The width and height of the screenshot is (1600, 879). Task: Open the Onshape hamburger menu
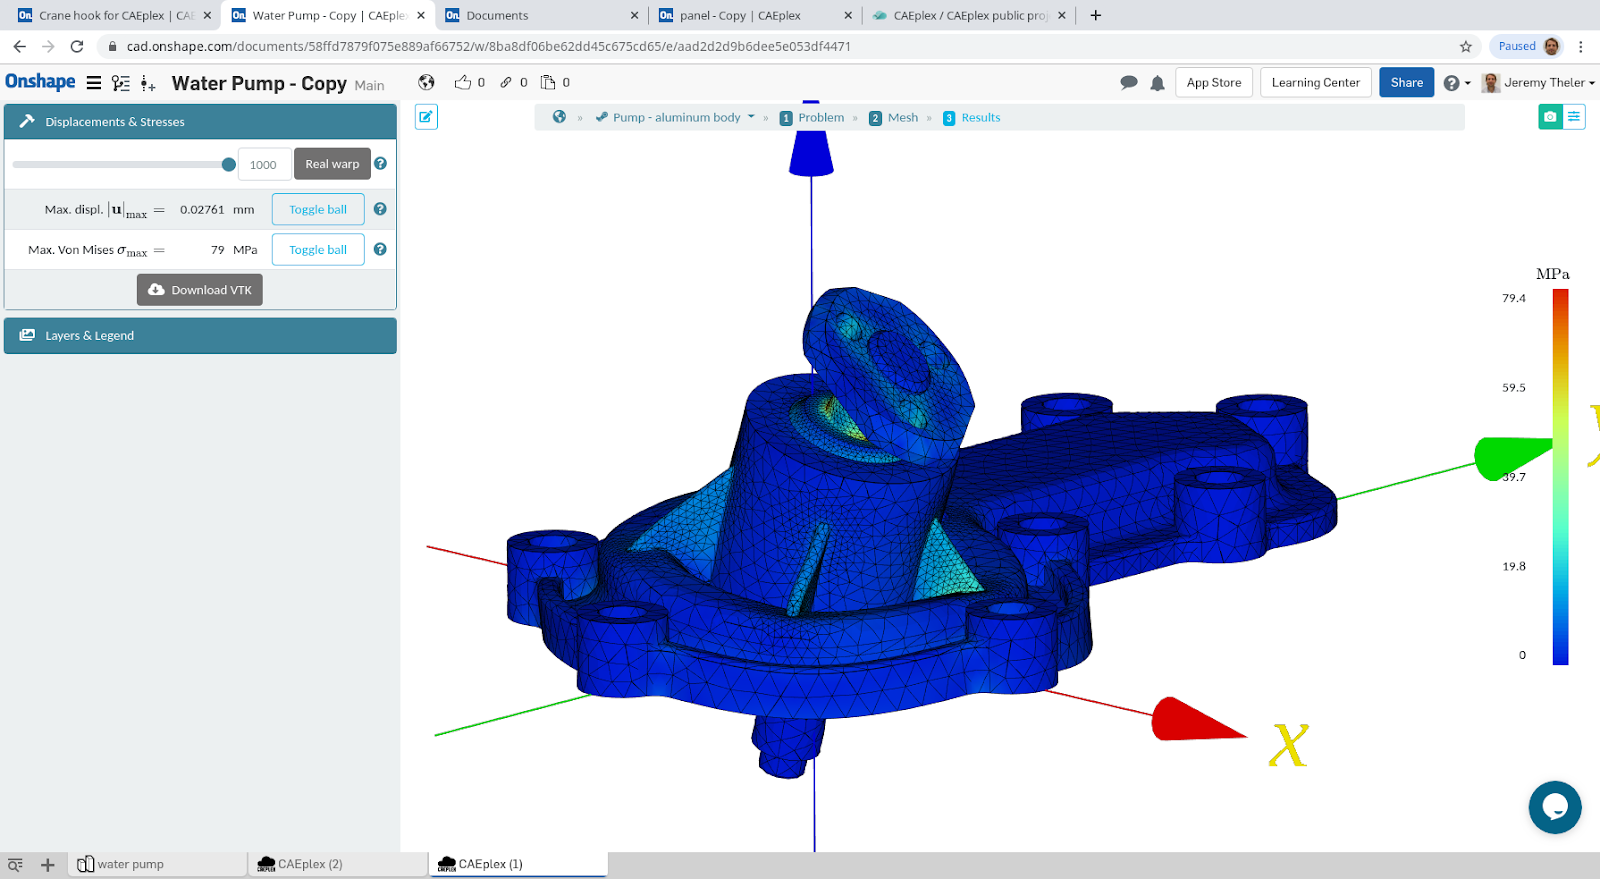click(94, 83)
